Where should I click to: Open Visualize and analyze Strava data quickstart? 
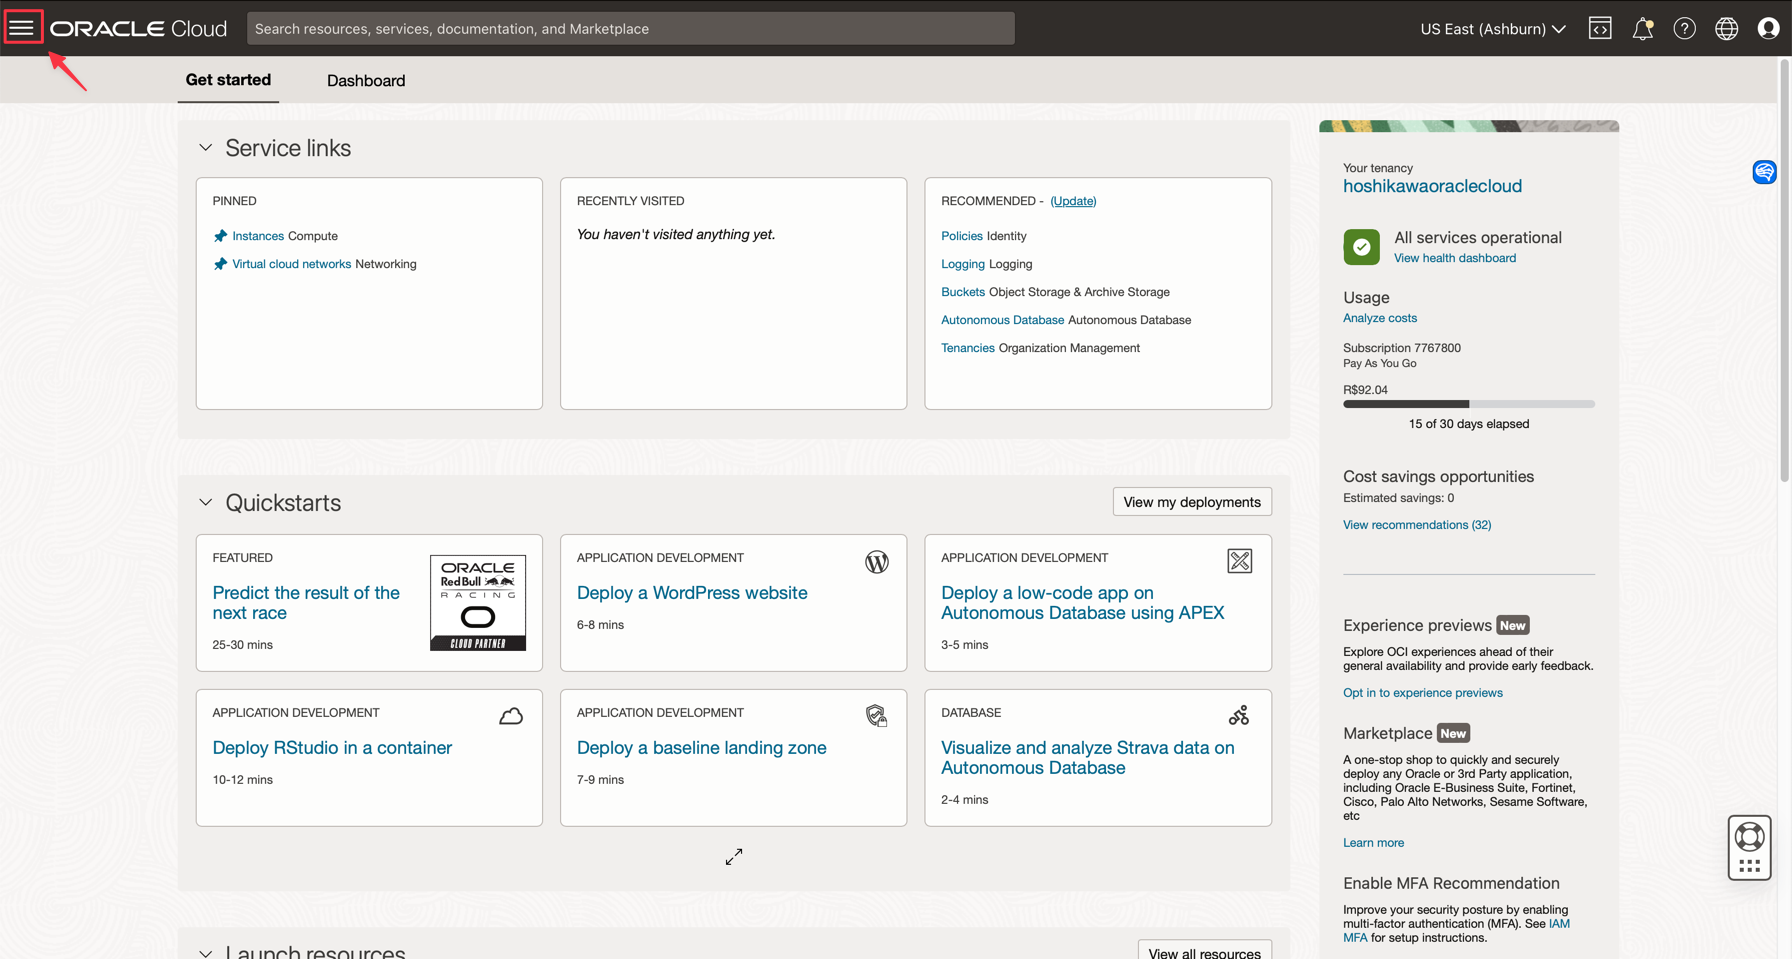coord(1088,758)
